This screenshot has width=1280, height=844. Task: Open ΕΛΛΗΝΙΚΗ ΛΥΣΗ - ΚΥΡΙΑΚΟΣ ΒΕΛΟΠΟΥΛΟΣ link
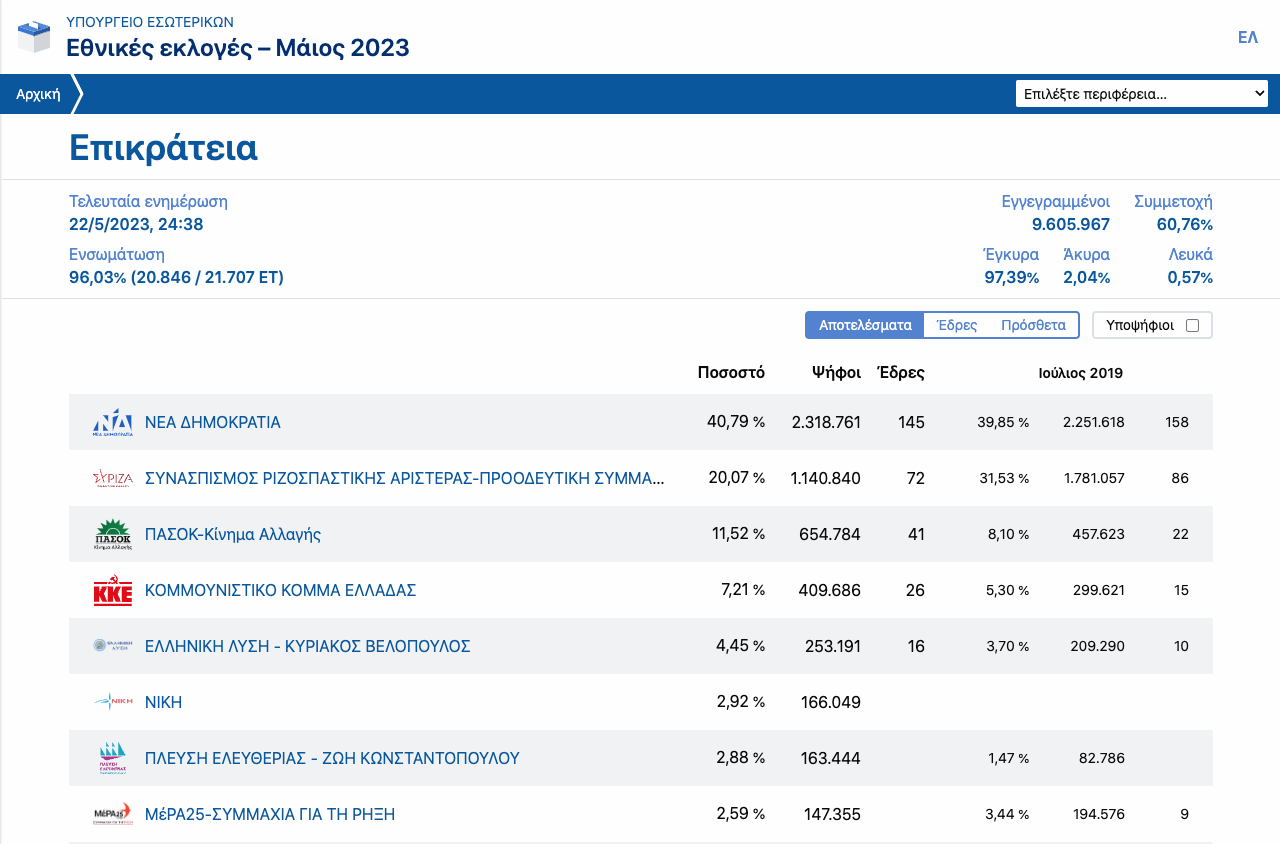(x=308, y=646)
